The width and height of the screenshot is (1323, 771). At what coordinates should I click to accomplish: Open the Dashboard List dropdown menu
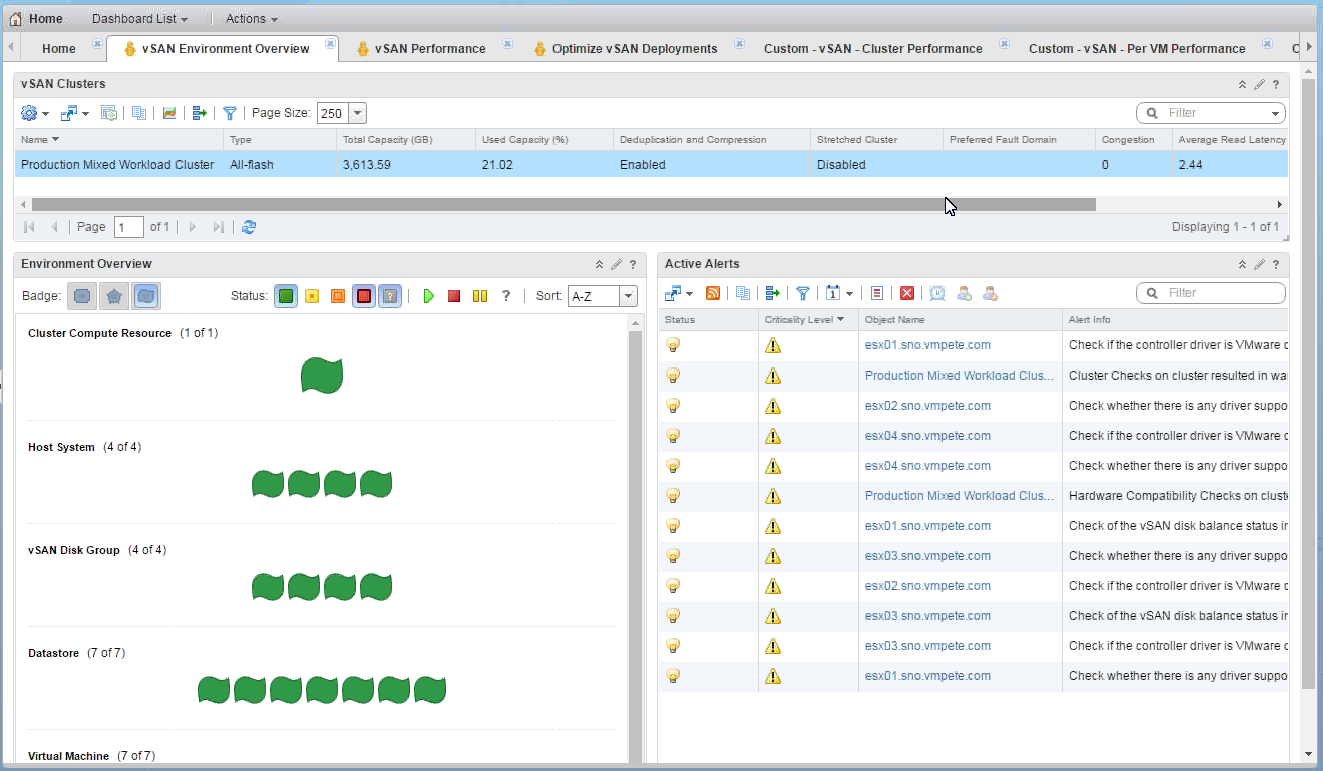pyautogui.click(x=140, y=19)
